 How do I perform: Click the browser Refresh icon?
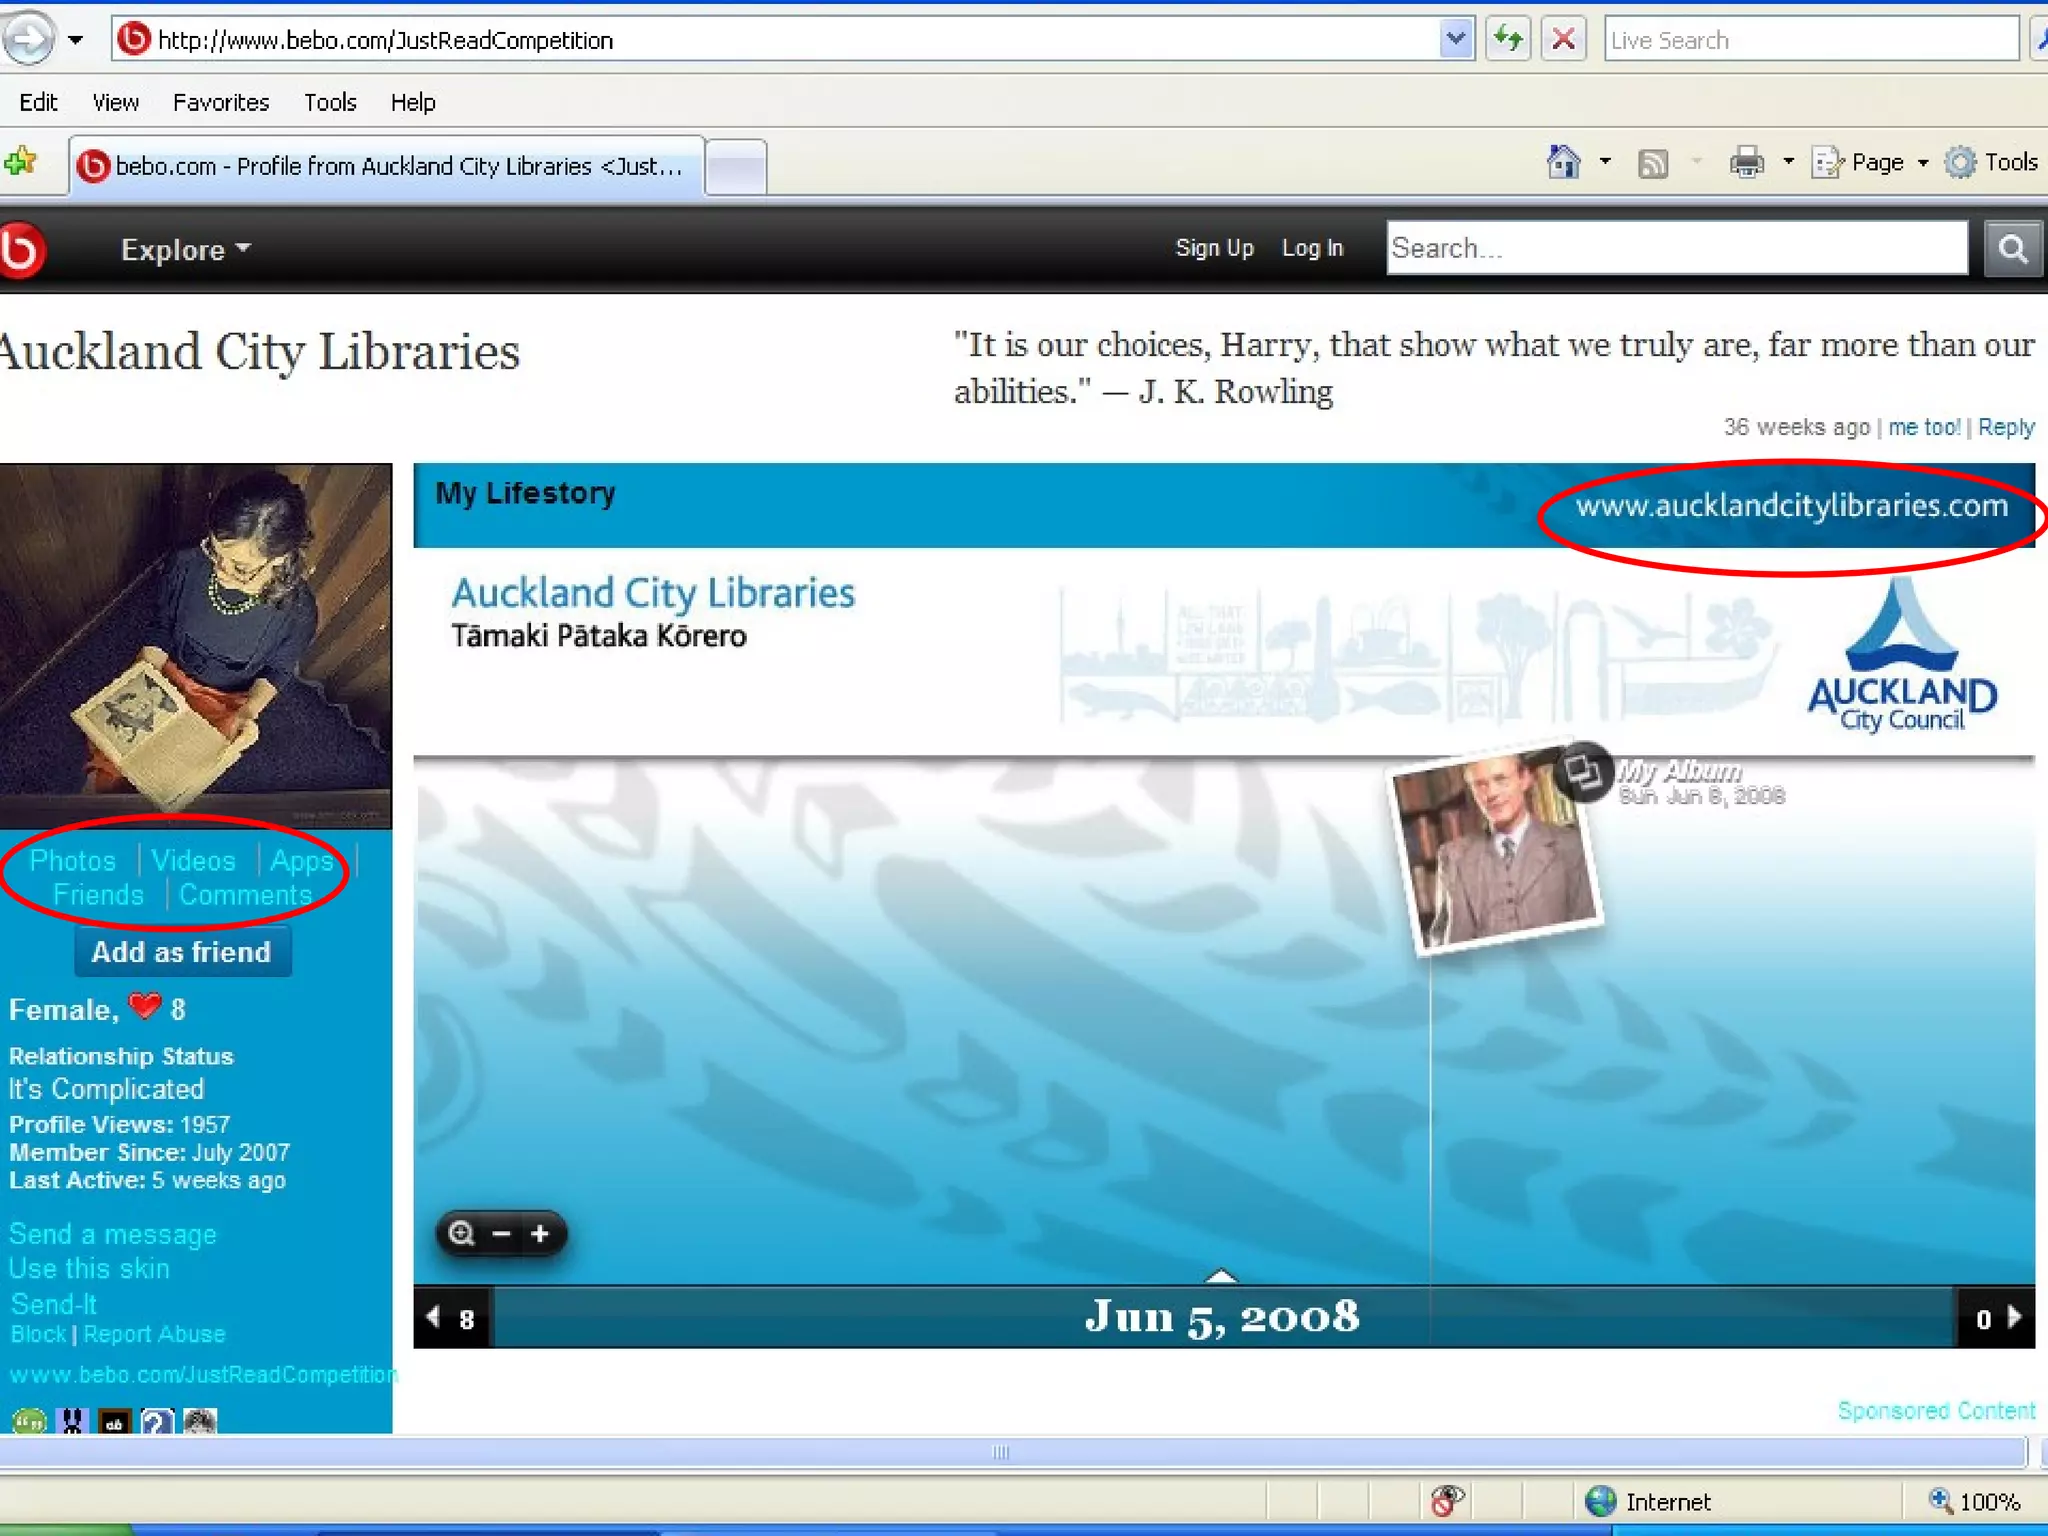[x=1507, y=40]
